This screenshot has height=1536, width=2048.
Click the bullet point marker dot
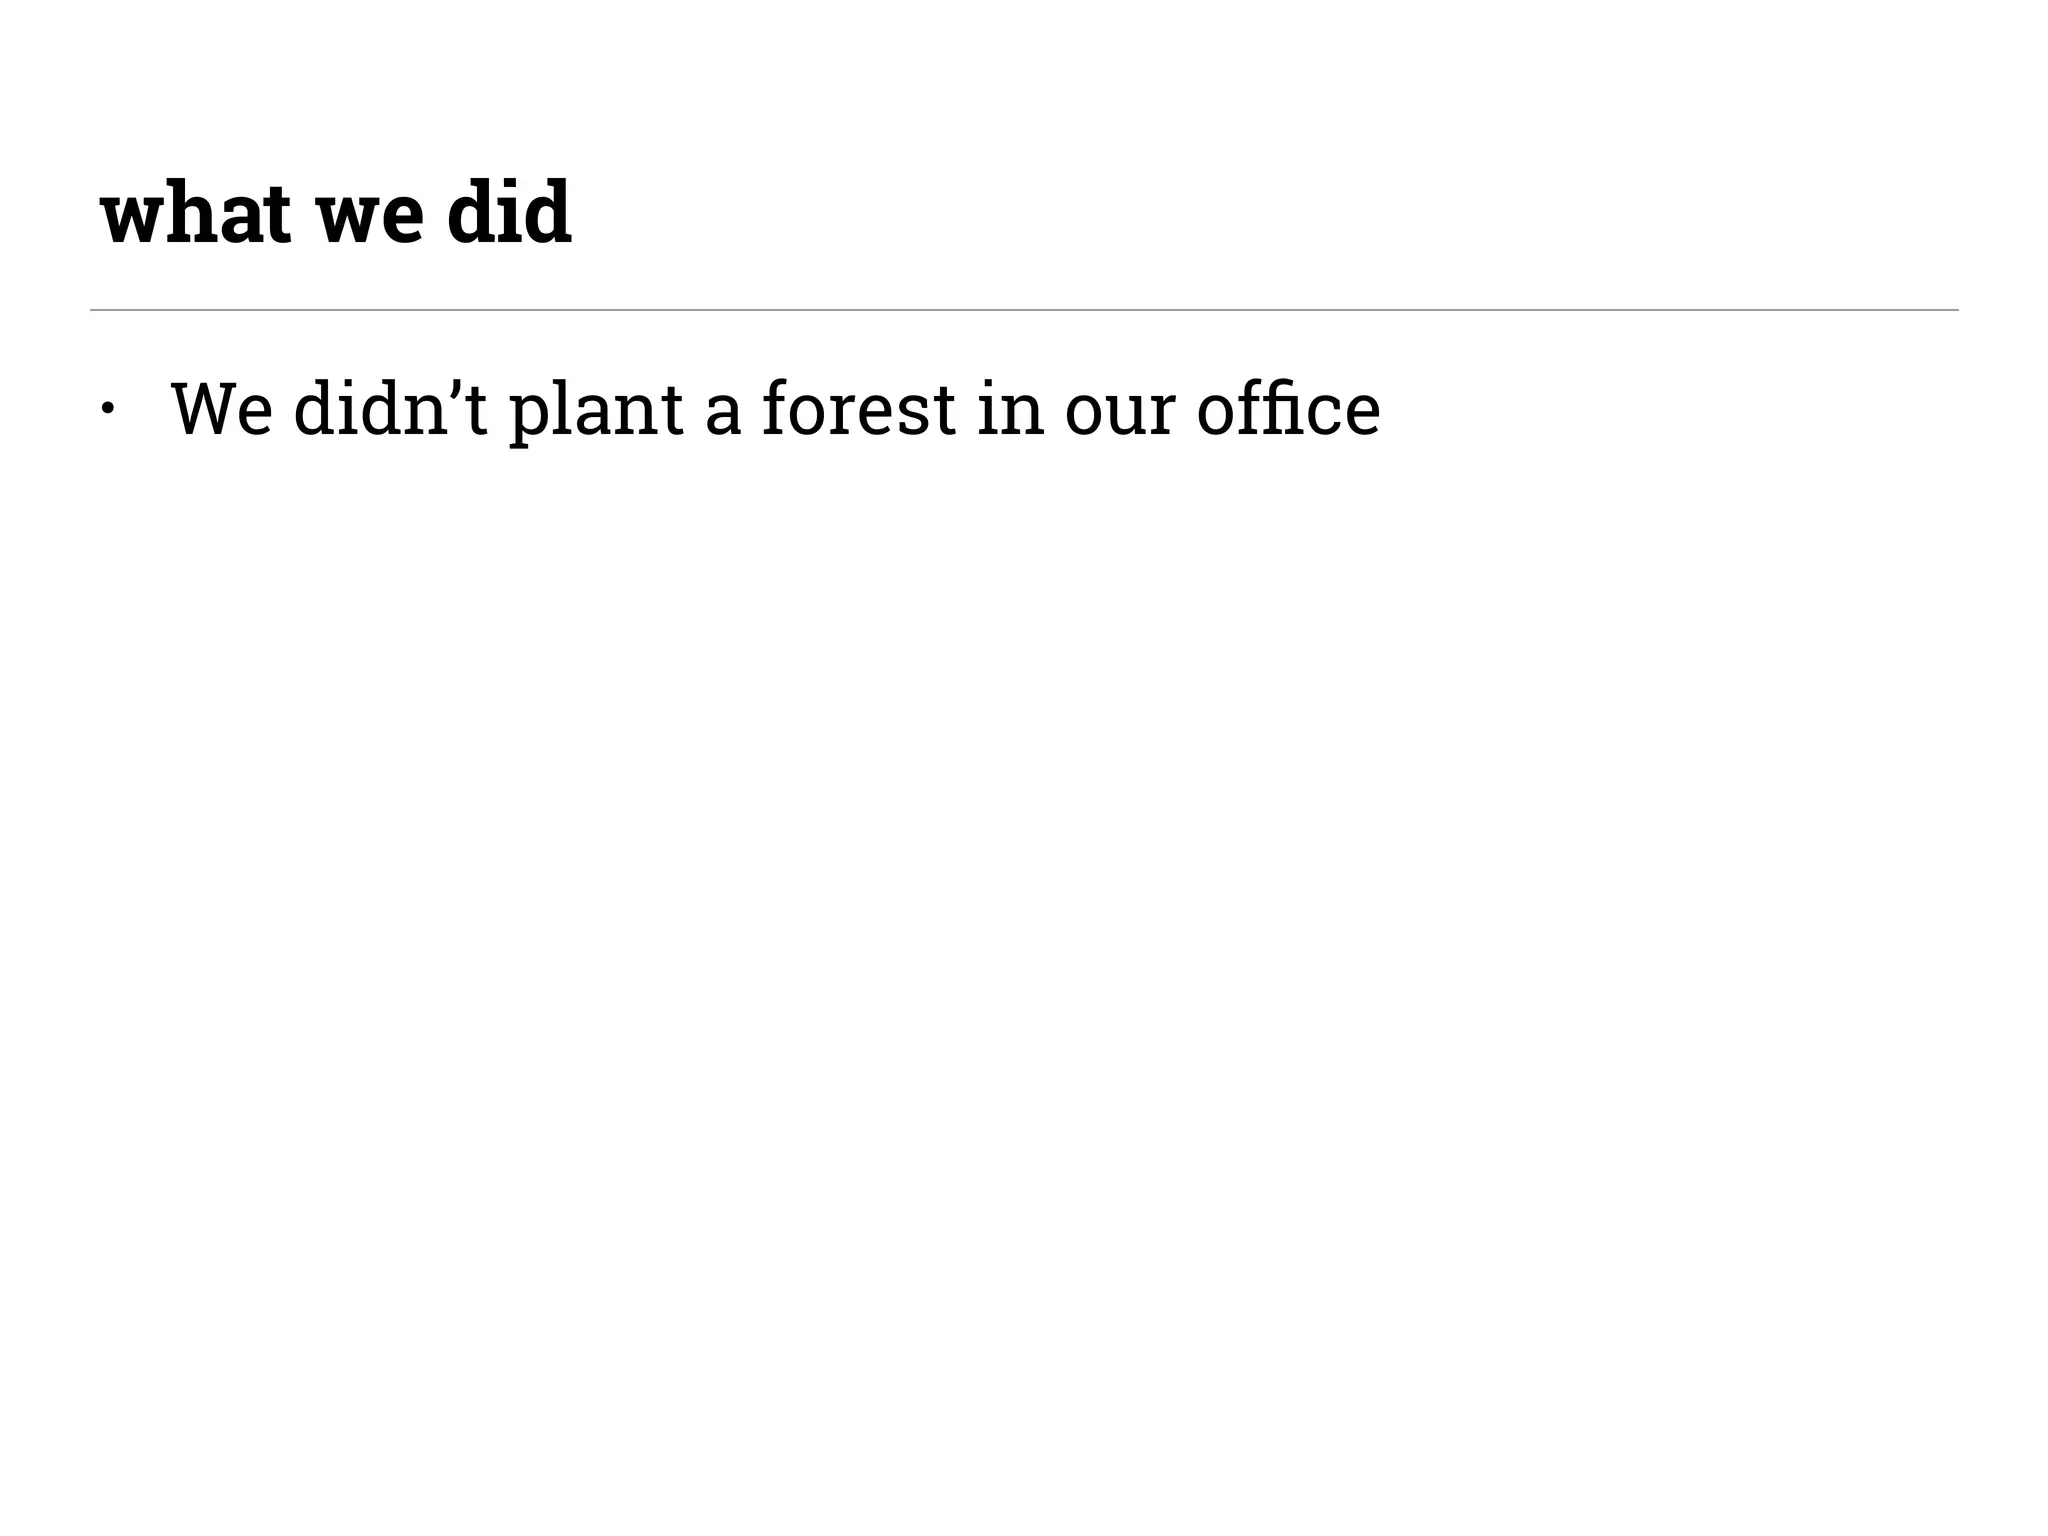(108, 408)
